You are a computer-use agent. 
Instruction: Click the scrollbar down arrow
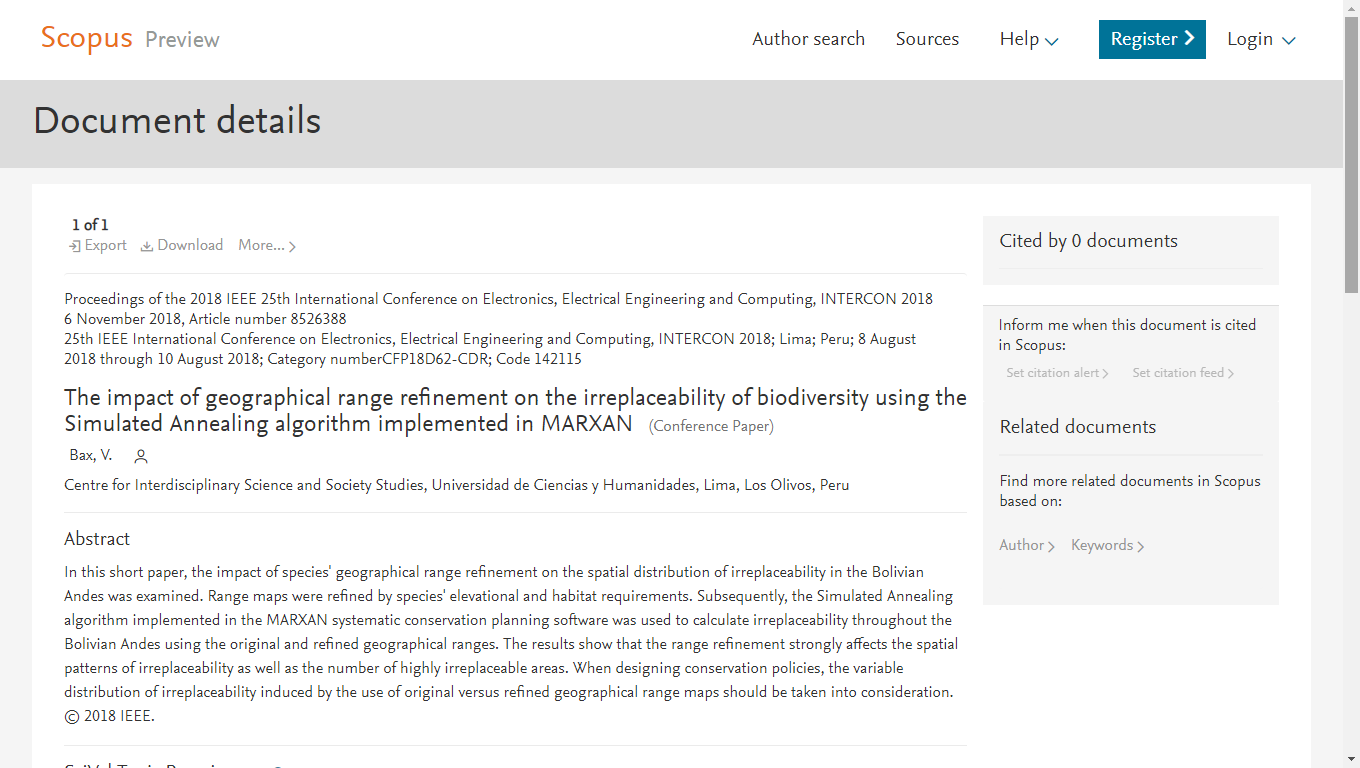pos(1351,760)
